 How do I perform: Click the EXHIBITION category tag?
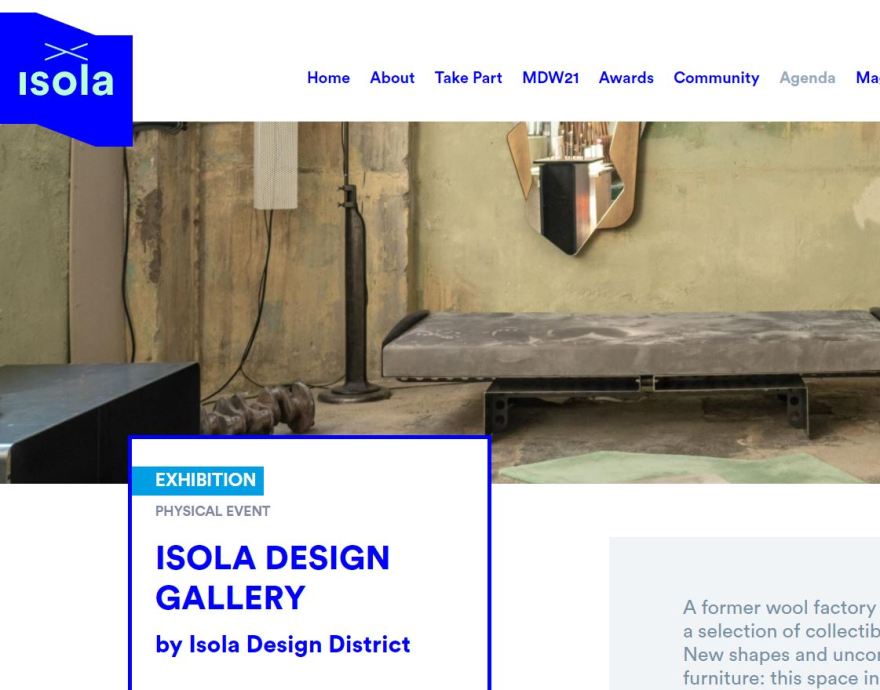[198, 481]
